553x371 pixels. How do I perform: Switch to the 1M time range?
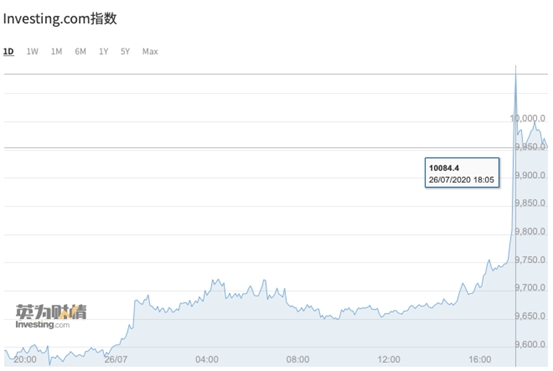[56, 51]
